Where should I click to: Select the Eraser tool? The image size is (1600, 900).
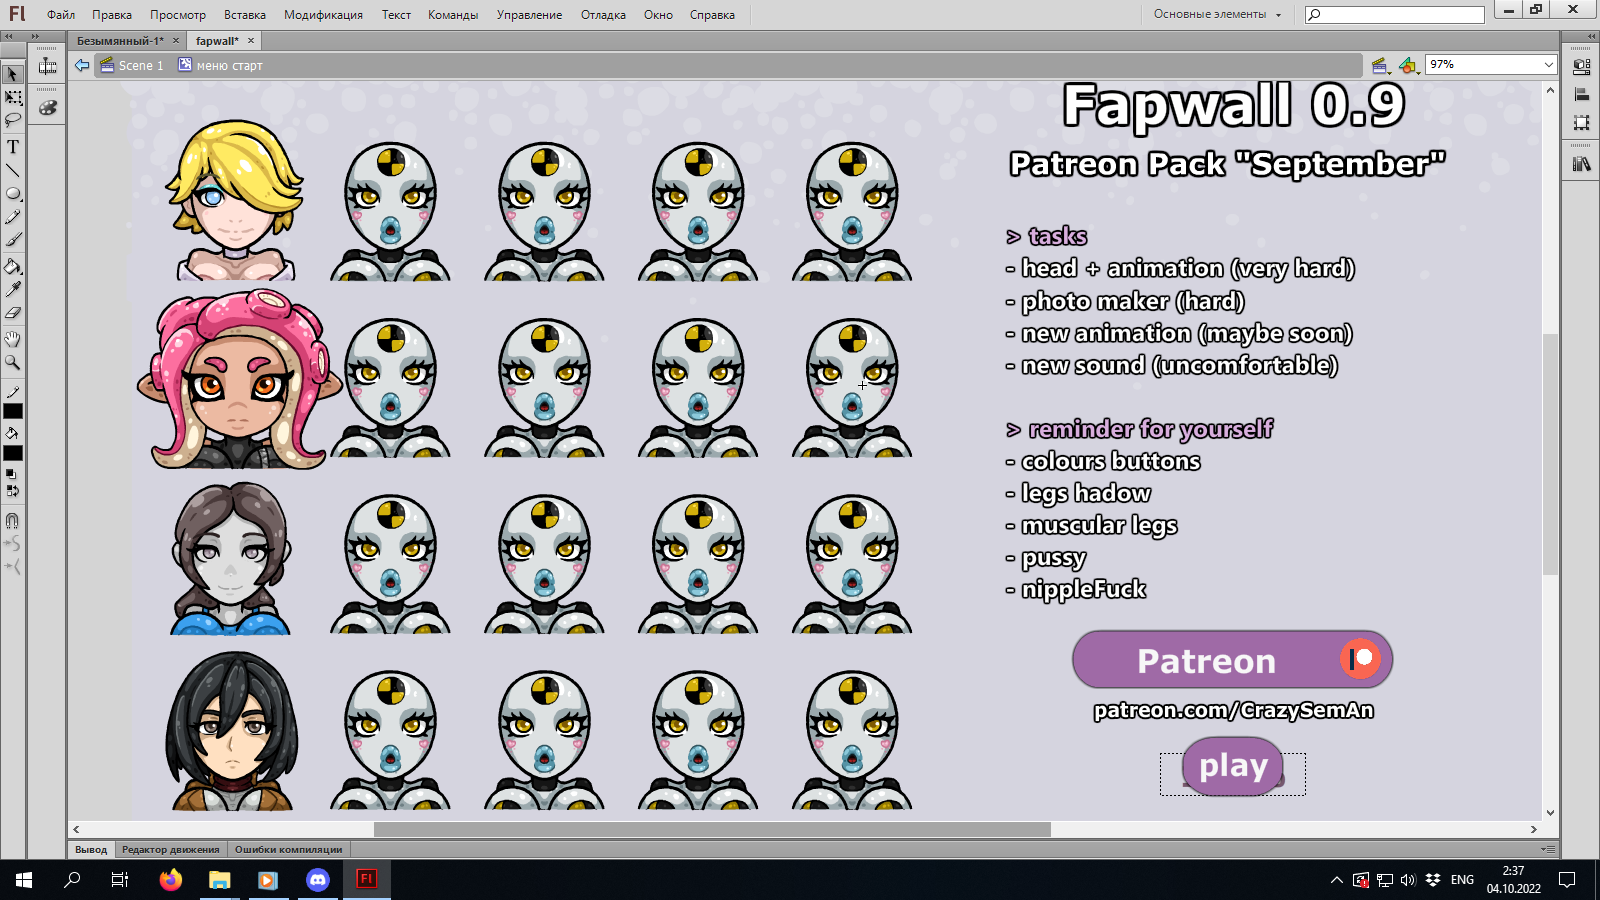tap(13, 312)
